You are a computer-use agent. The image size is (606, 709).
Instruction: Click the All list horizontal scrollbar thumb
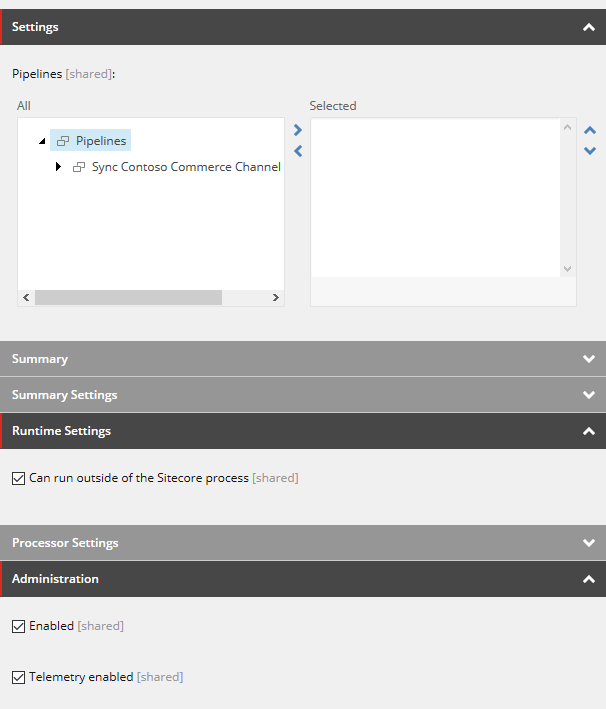pos(128,298)
